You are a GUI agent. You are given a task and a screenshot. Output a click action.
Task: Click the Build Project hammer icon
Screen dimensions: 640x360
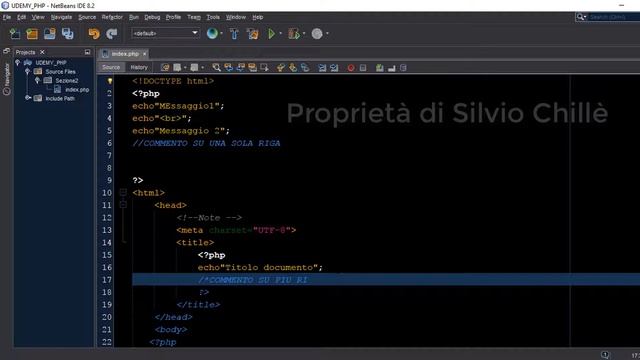coord(234,33)
